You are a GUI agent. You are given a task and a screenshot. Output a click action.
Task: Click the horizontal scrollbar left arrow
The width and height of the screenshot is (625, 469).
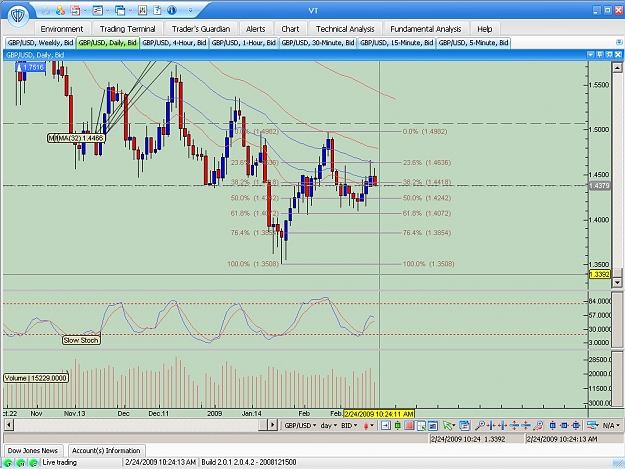(8, 425)
